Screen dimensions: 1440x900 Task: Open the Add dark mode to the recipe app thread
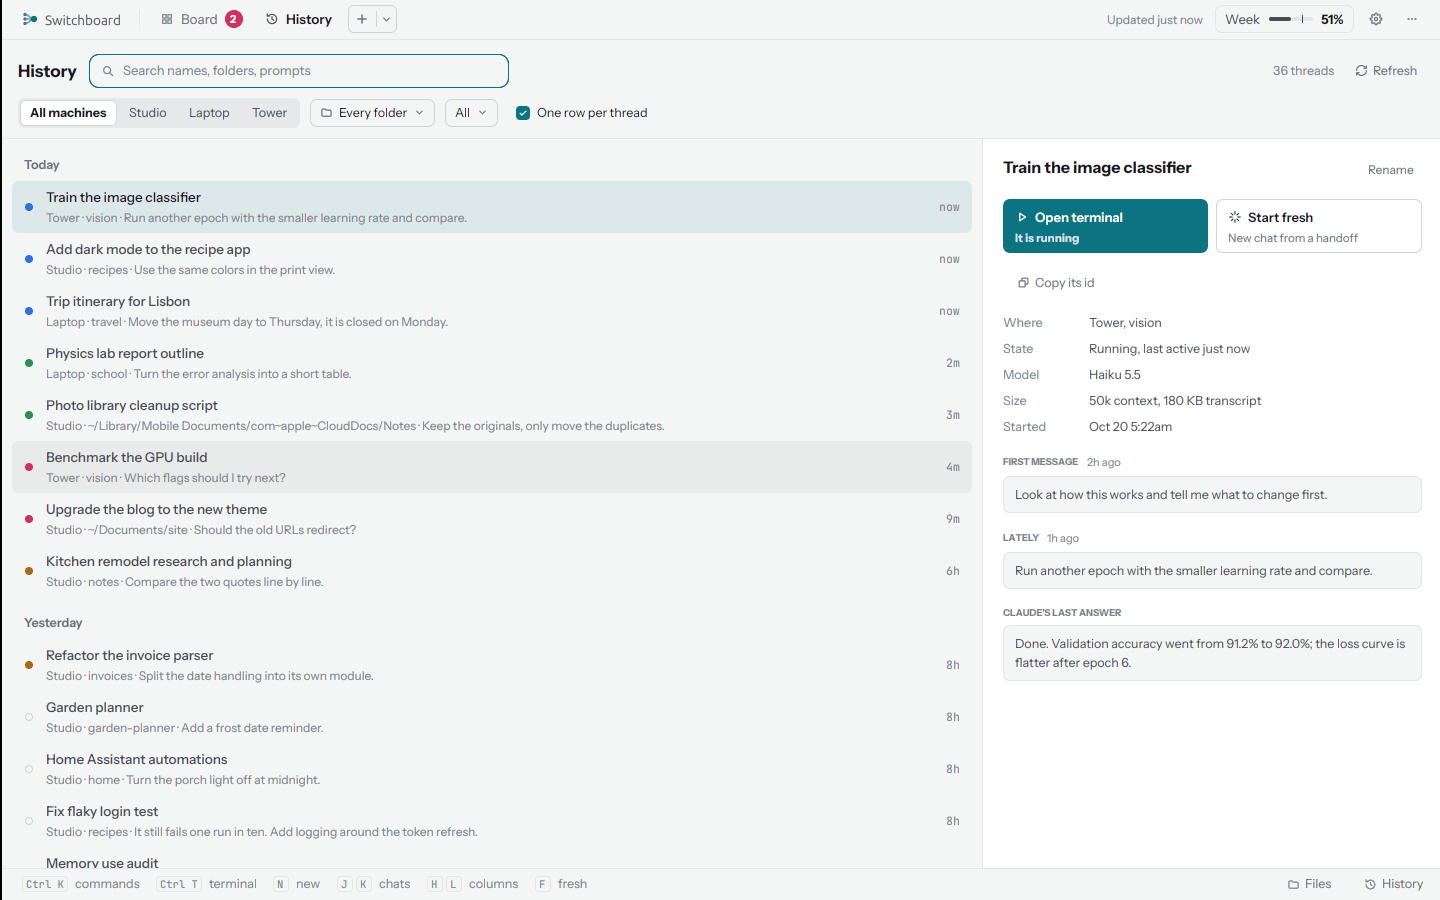[x=492, y=259]
